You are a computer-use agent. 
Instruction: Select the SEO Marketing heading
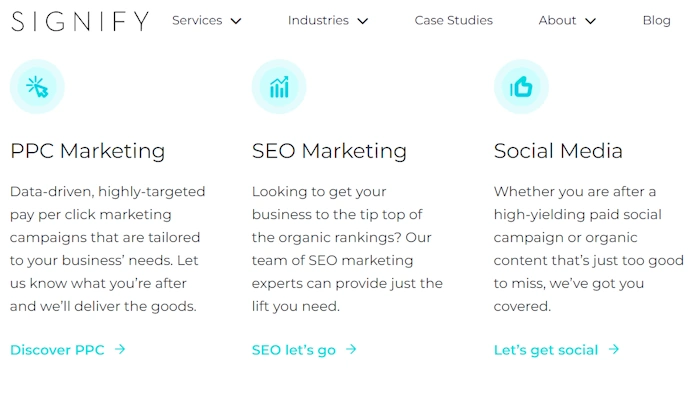click(329, 151)
